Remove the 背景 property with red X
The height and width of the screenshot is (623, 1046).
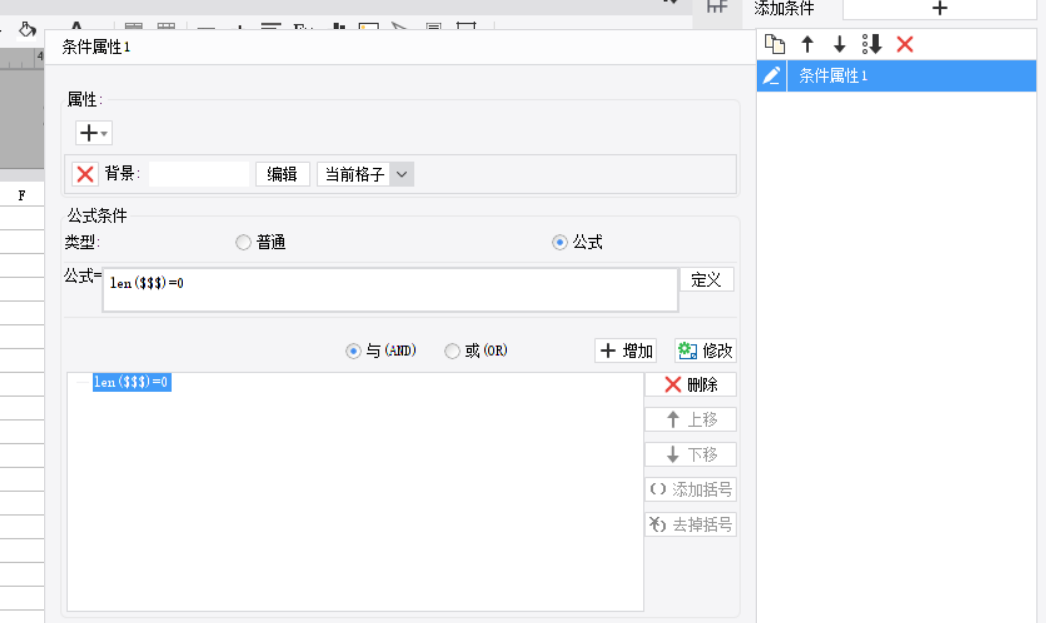(85, 174)
